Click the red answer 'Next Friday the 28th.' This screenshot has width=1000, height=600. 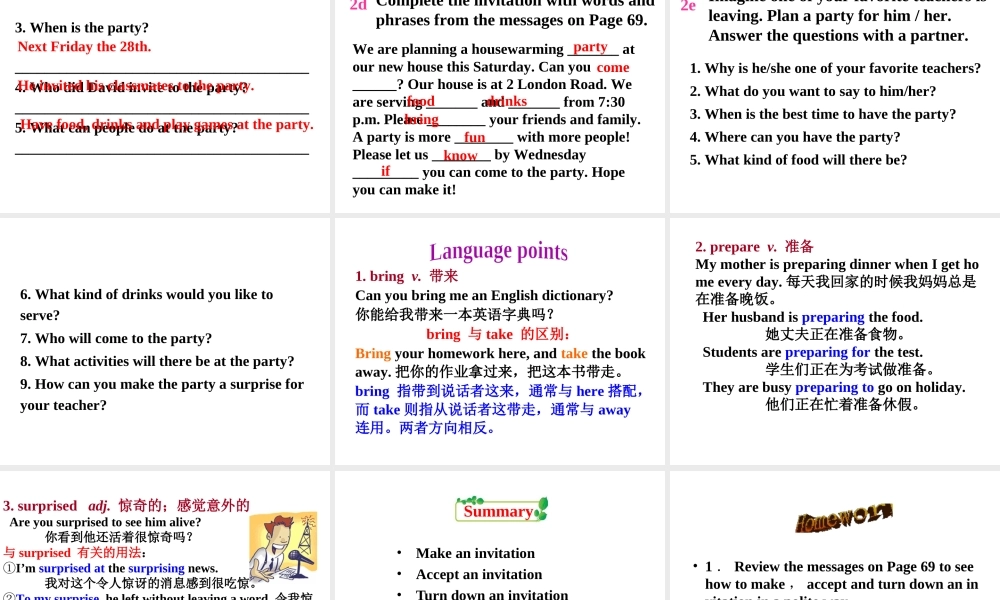click(84, 47)
